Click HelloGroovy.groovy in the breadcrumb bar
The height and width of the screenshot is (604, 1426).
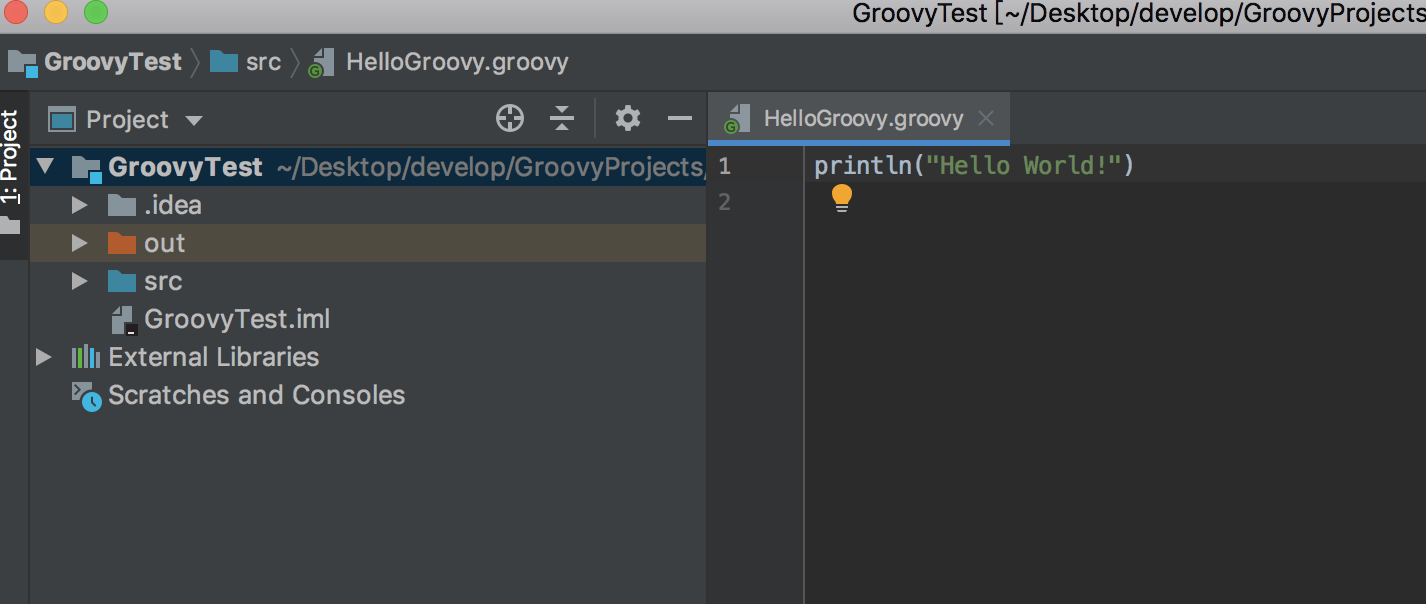[x=457, y=62]
